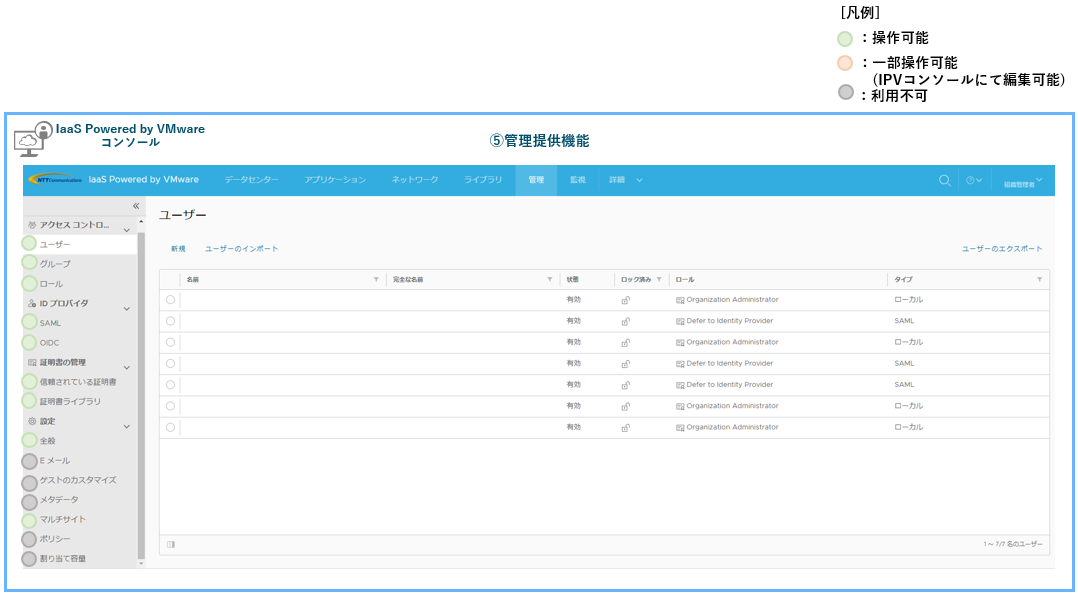Collapse the sidebar with double-chevron icon
The image size is (1078, 597).
[x=136, y=206]
